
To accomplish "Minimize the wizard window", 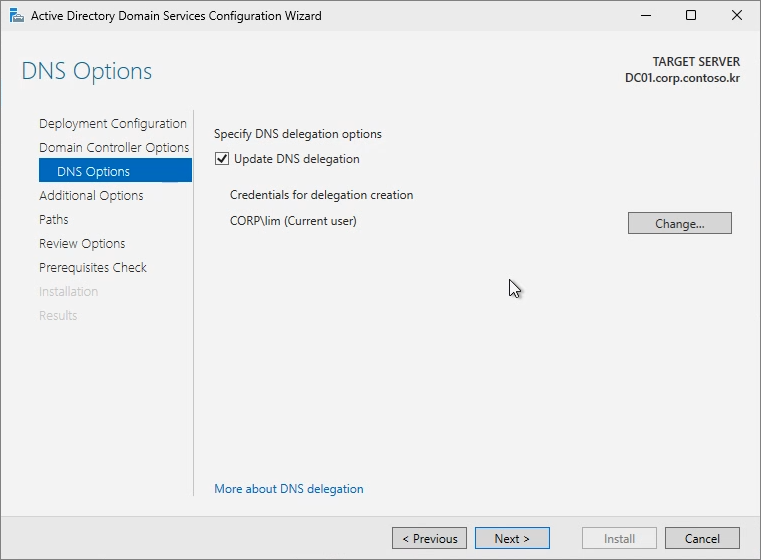I will pos(645,16).
